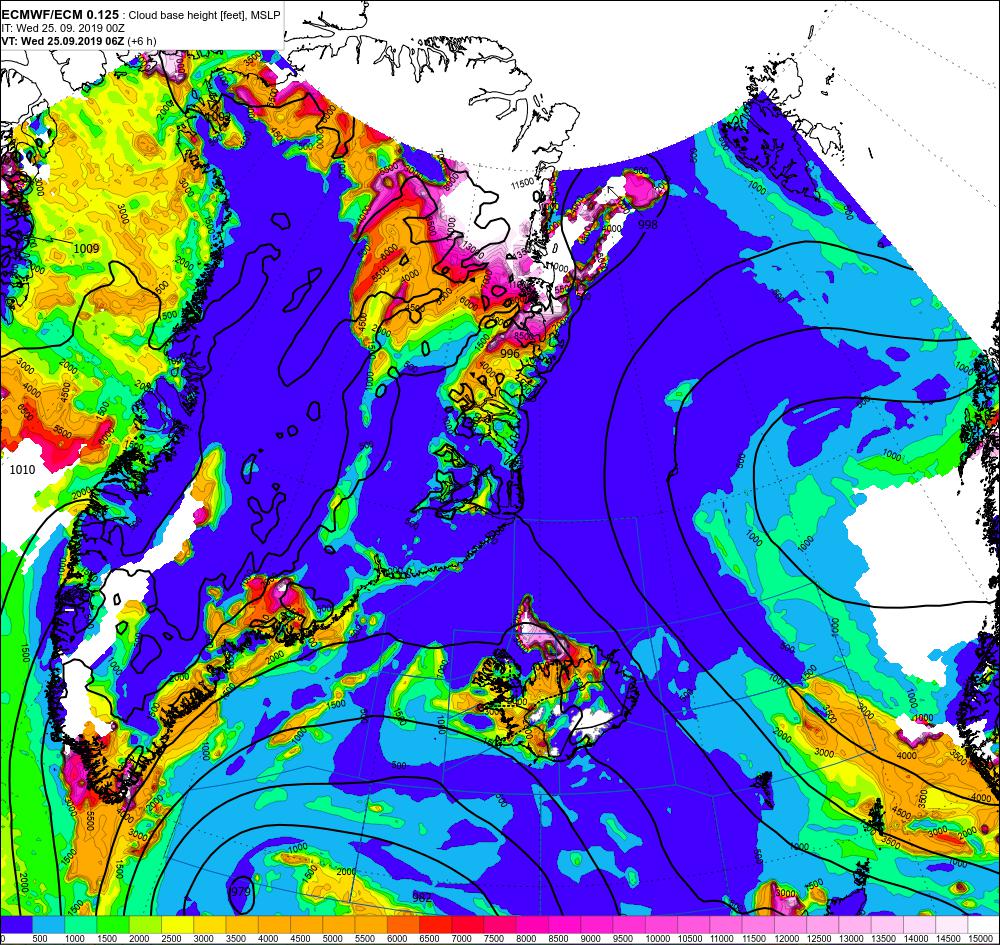The image size is (1000, 945).
Task: Pick the pale pink 14000–14500 ft legend swatch
Action: [x=919, y=925]
